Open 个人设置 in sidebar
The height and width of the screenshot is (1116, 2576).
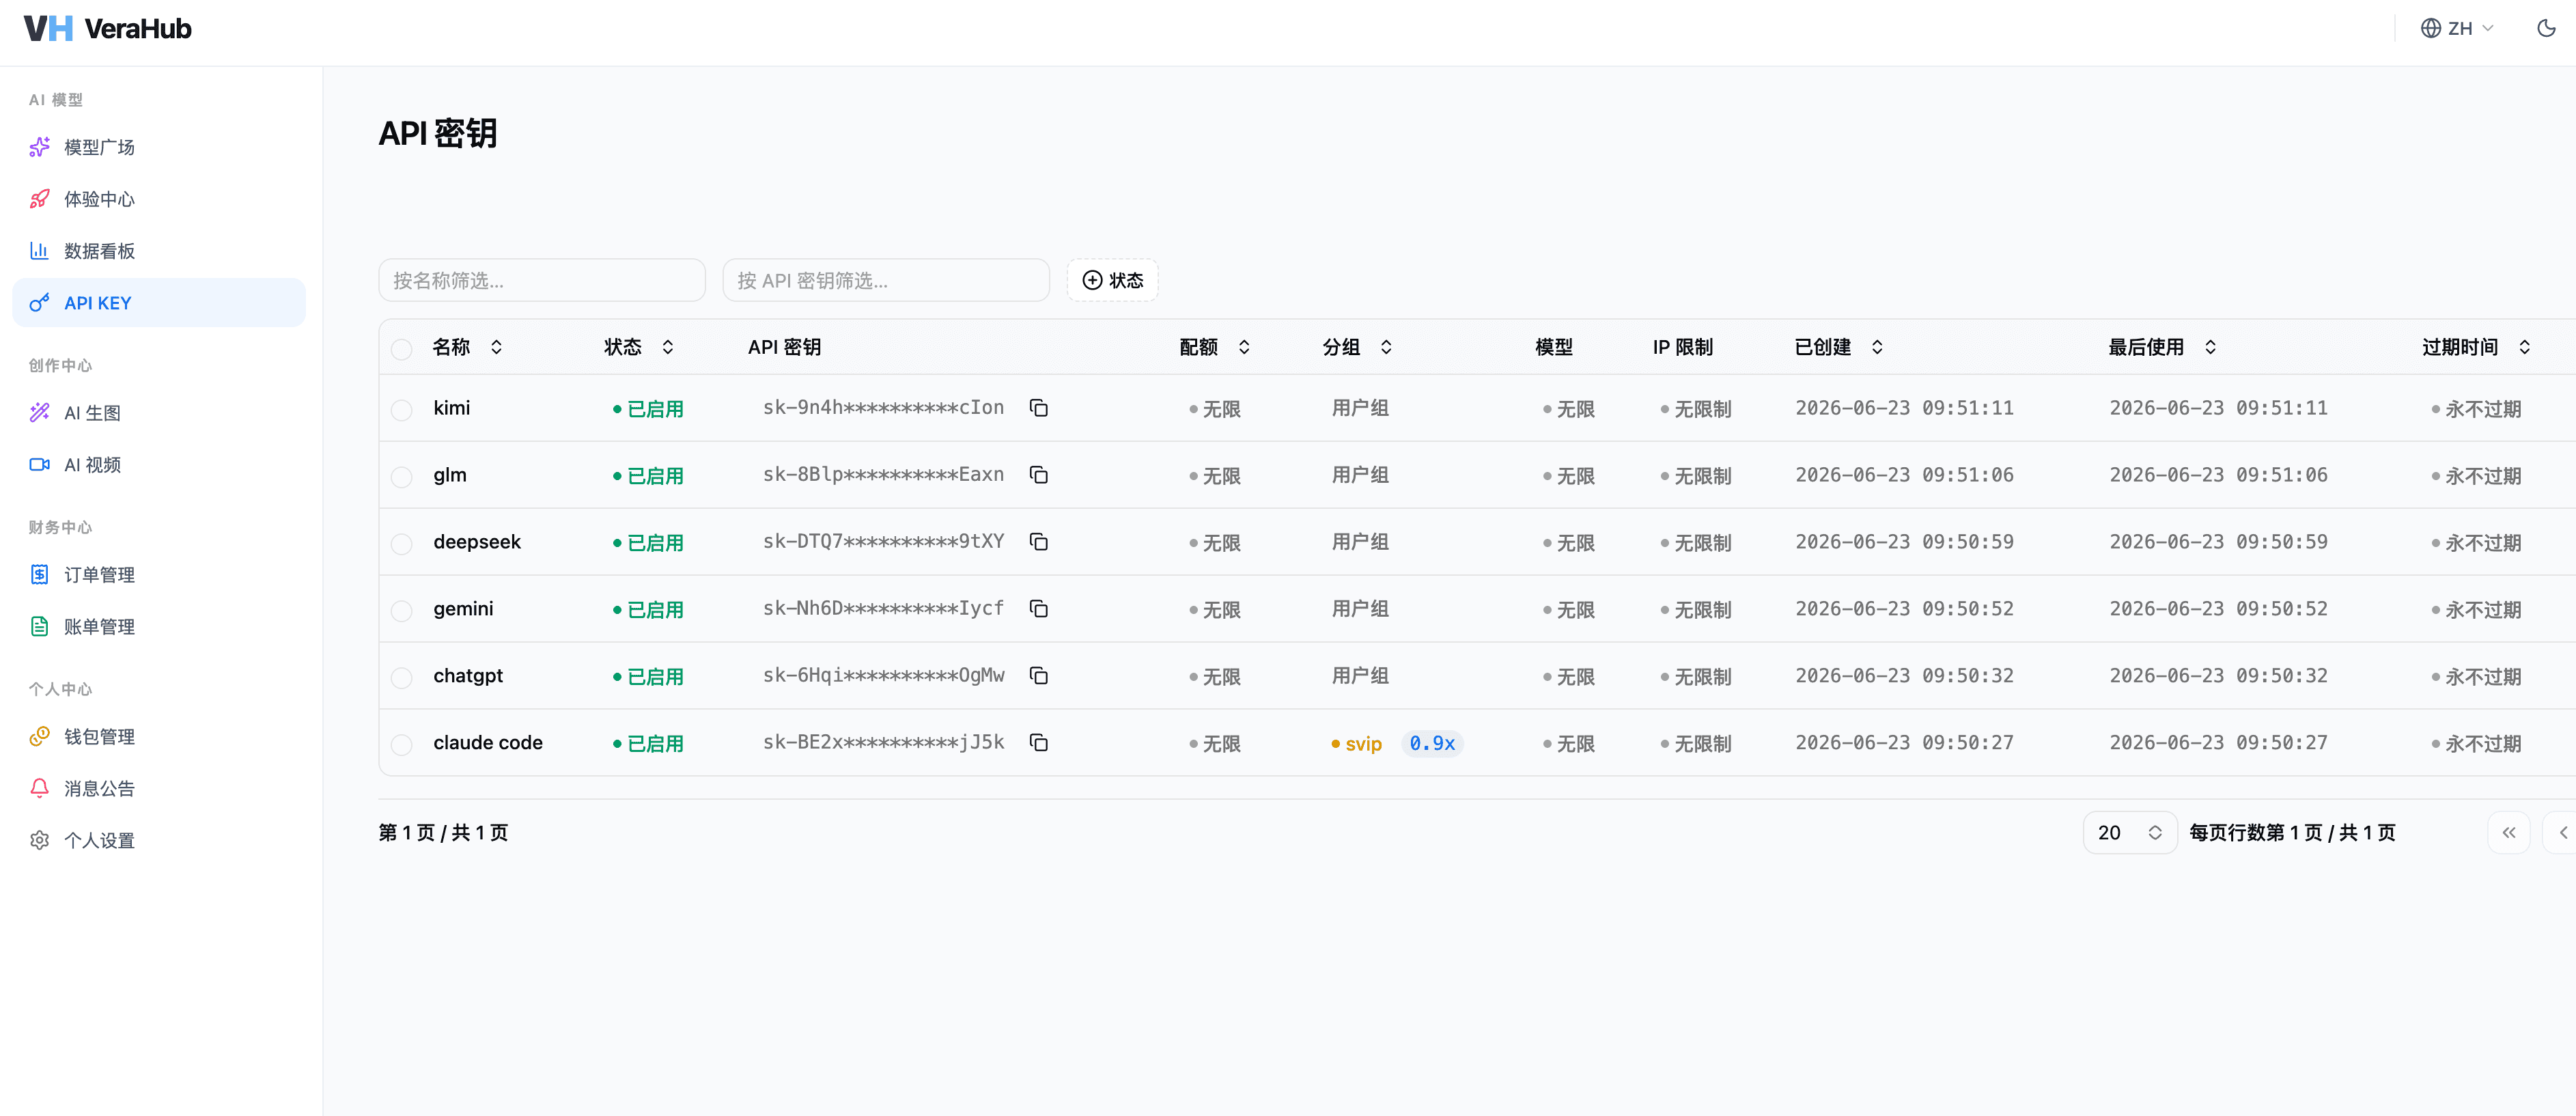(x=159, y=841)
